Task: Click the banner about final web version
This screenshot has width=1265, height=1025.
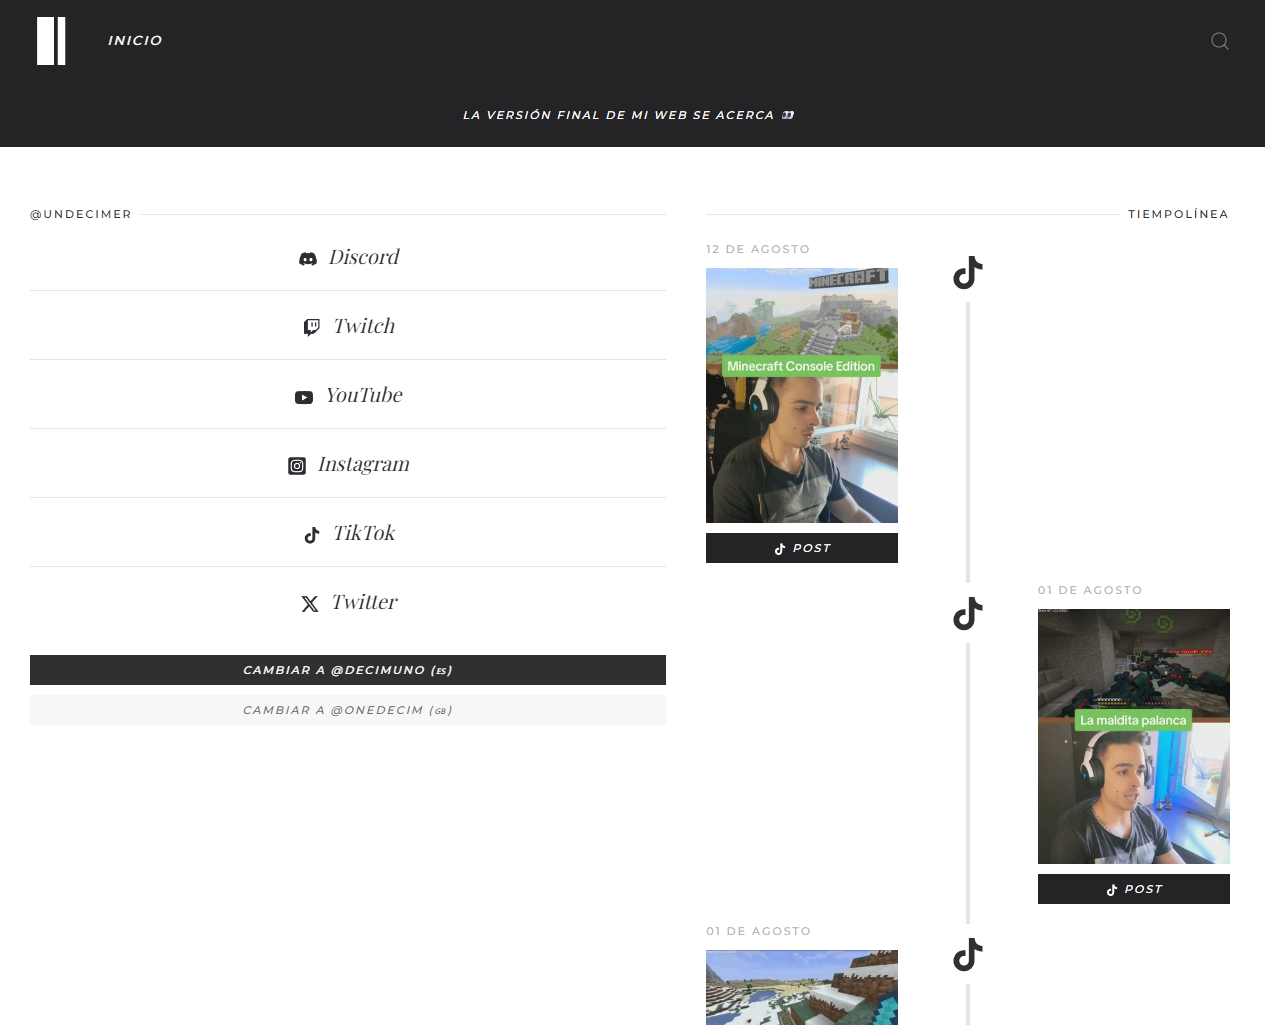Action: click(x=628, y=115)
